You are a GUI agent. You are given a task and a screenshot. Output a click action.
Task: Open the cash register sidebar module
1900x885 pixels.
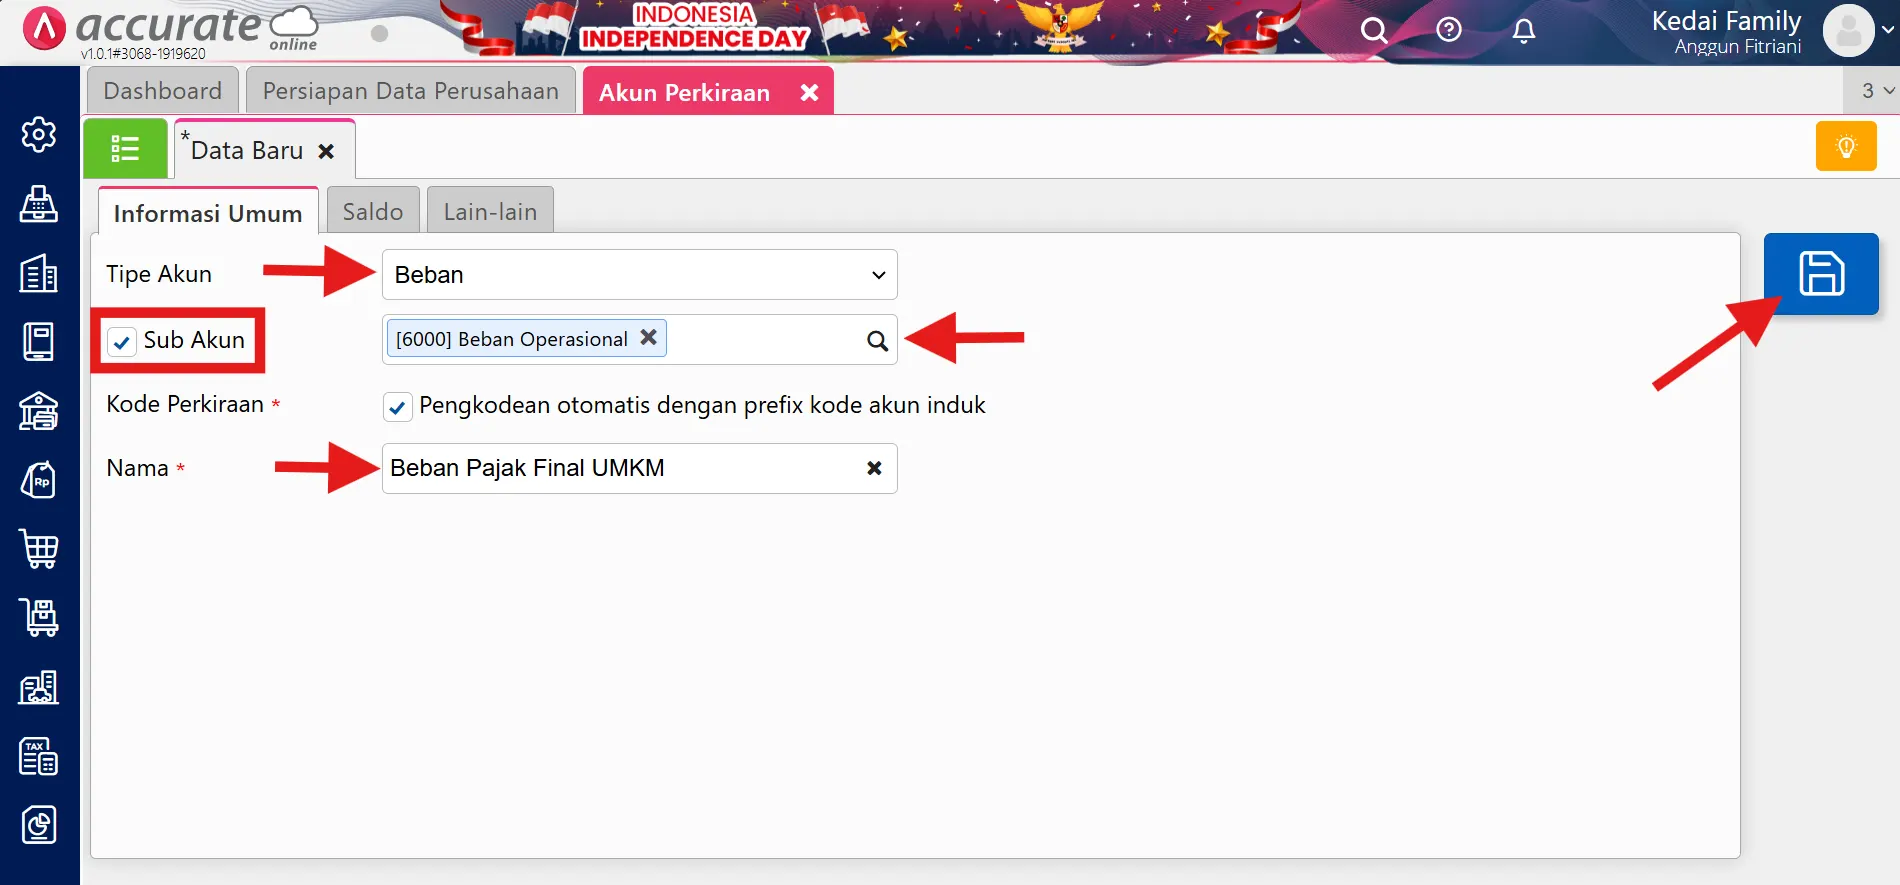click(x=39, y=204)
